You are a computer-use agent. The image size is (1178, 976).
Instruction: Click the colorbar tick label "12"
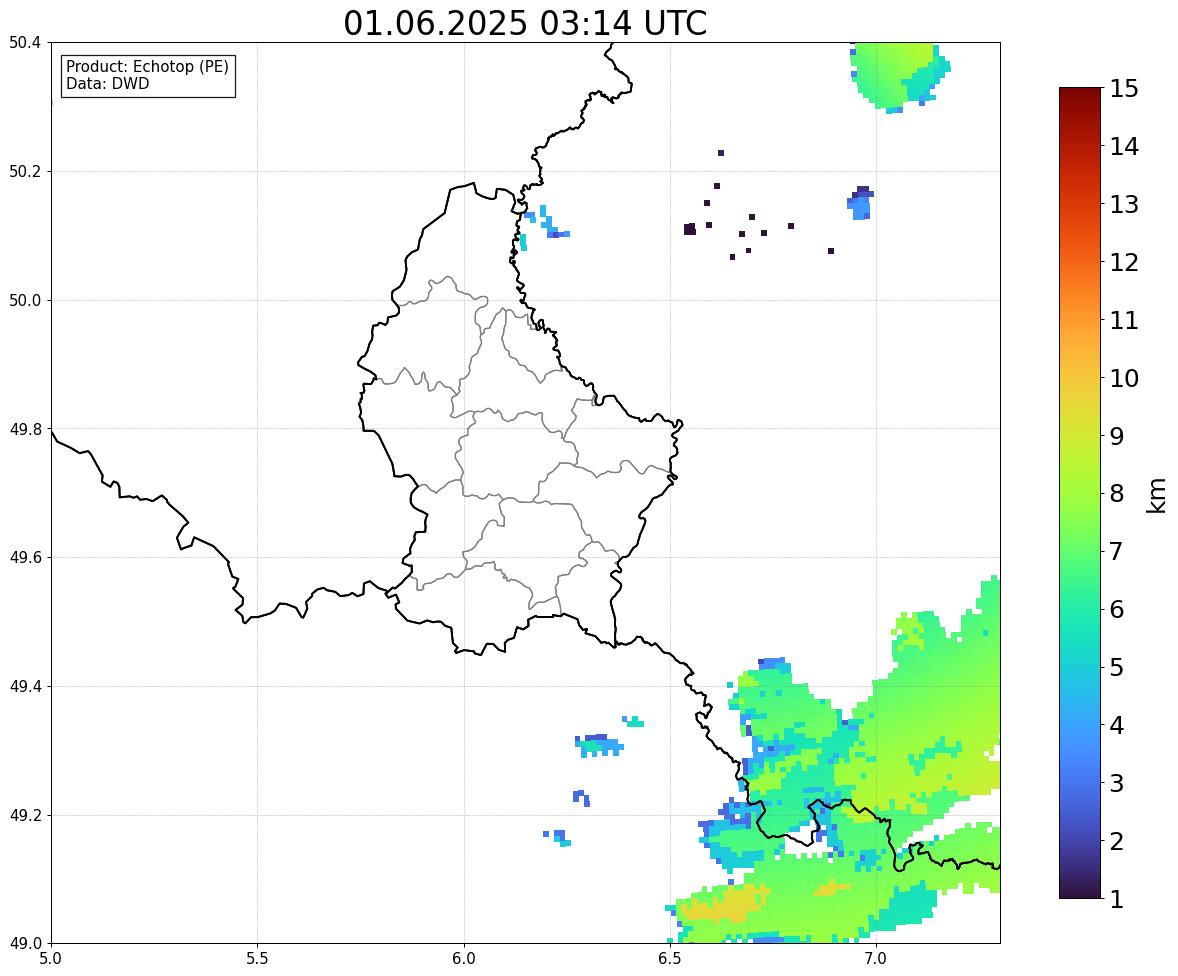[1124, 262]
